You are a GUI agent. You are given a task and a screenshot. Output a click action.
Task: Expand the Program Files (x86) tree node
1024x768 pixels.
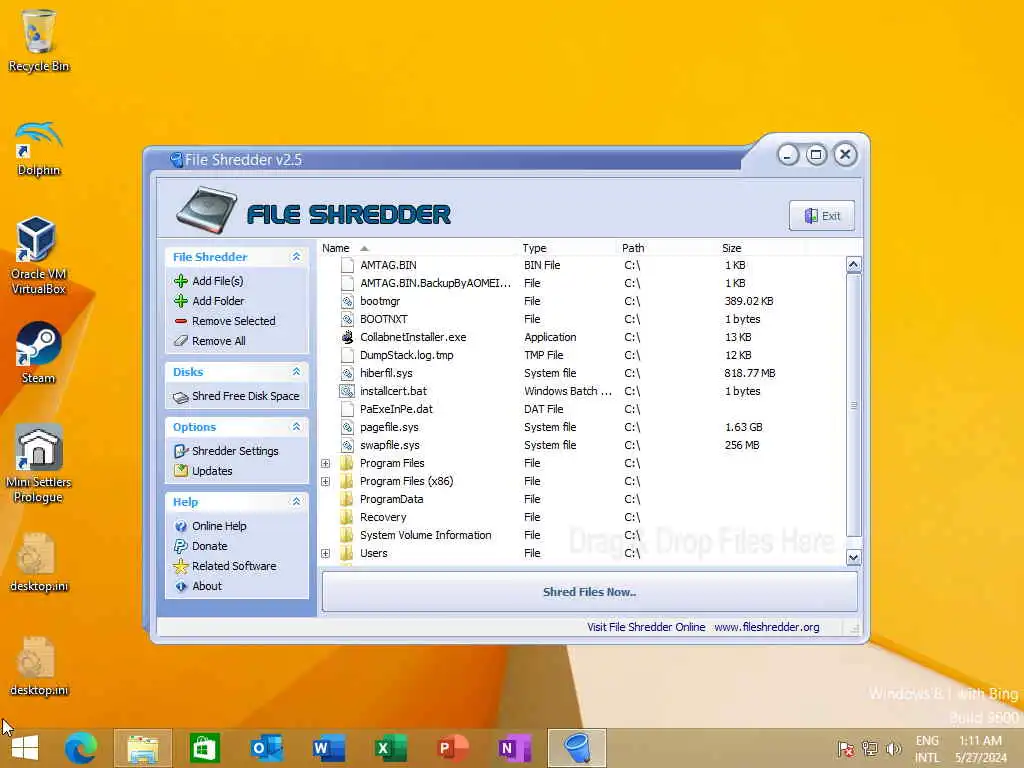coord(325,481)
